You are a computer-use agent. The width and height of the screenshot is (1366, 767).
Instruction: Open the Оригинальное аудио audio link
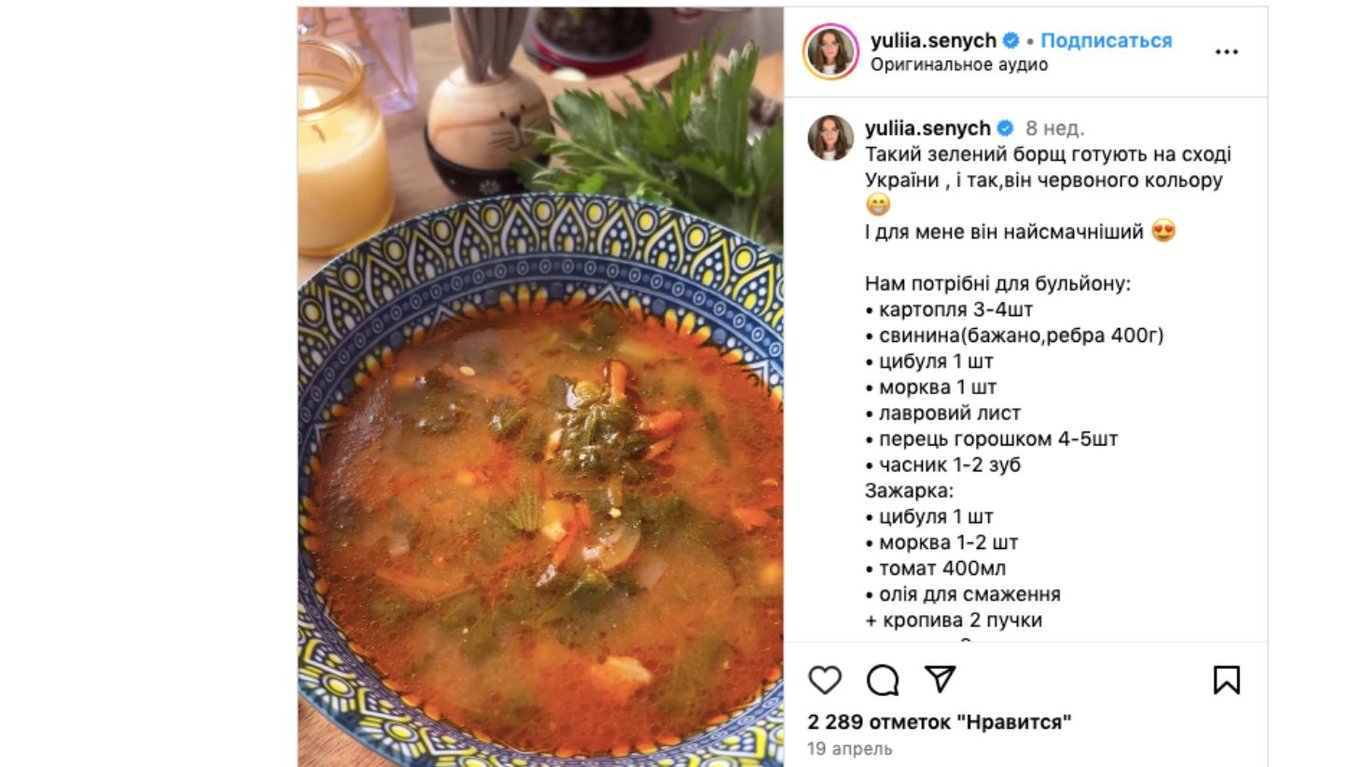pos(959,65)
